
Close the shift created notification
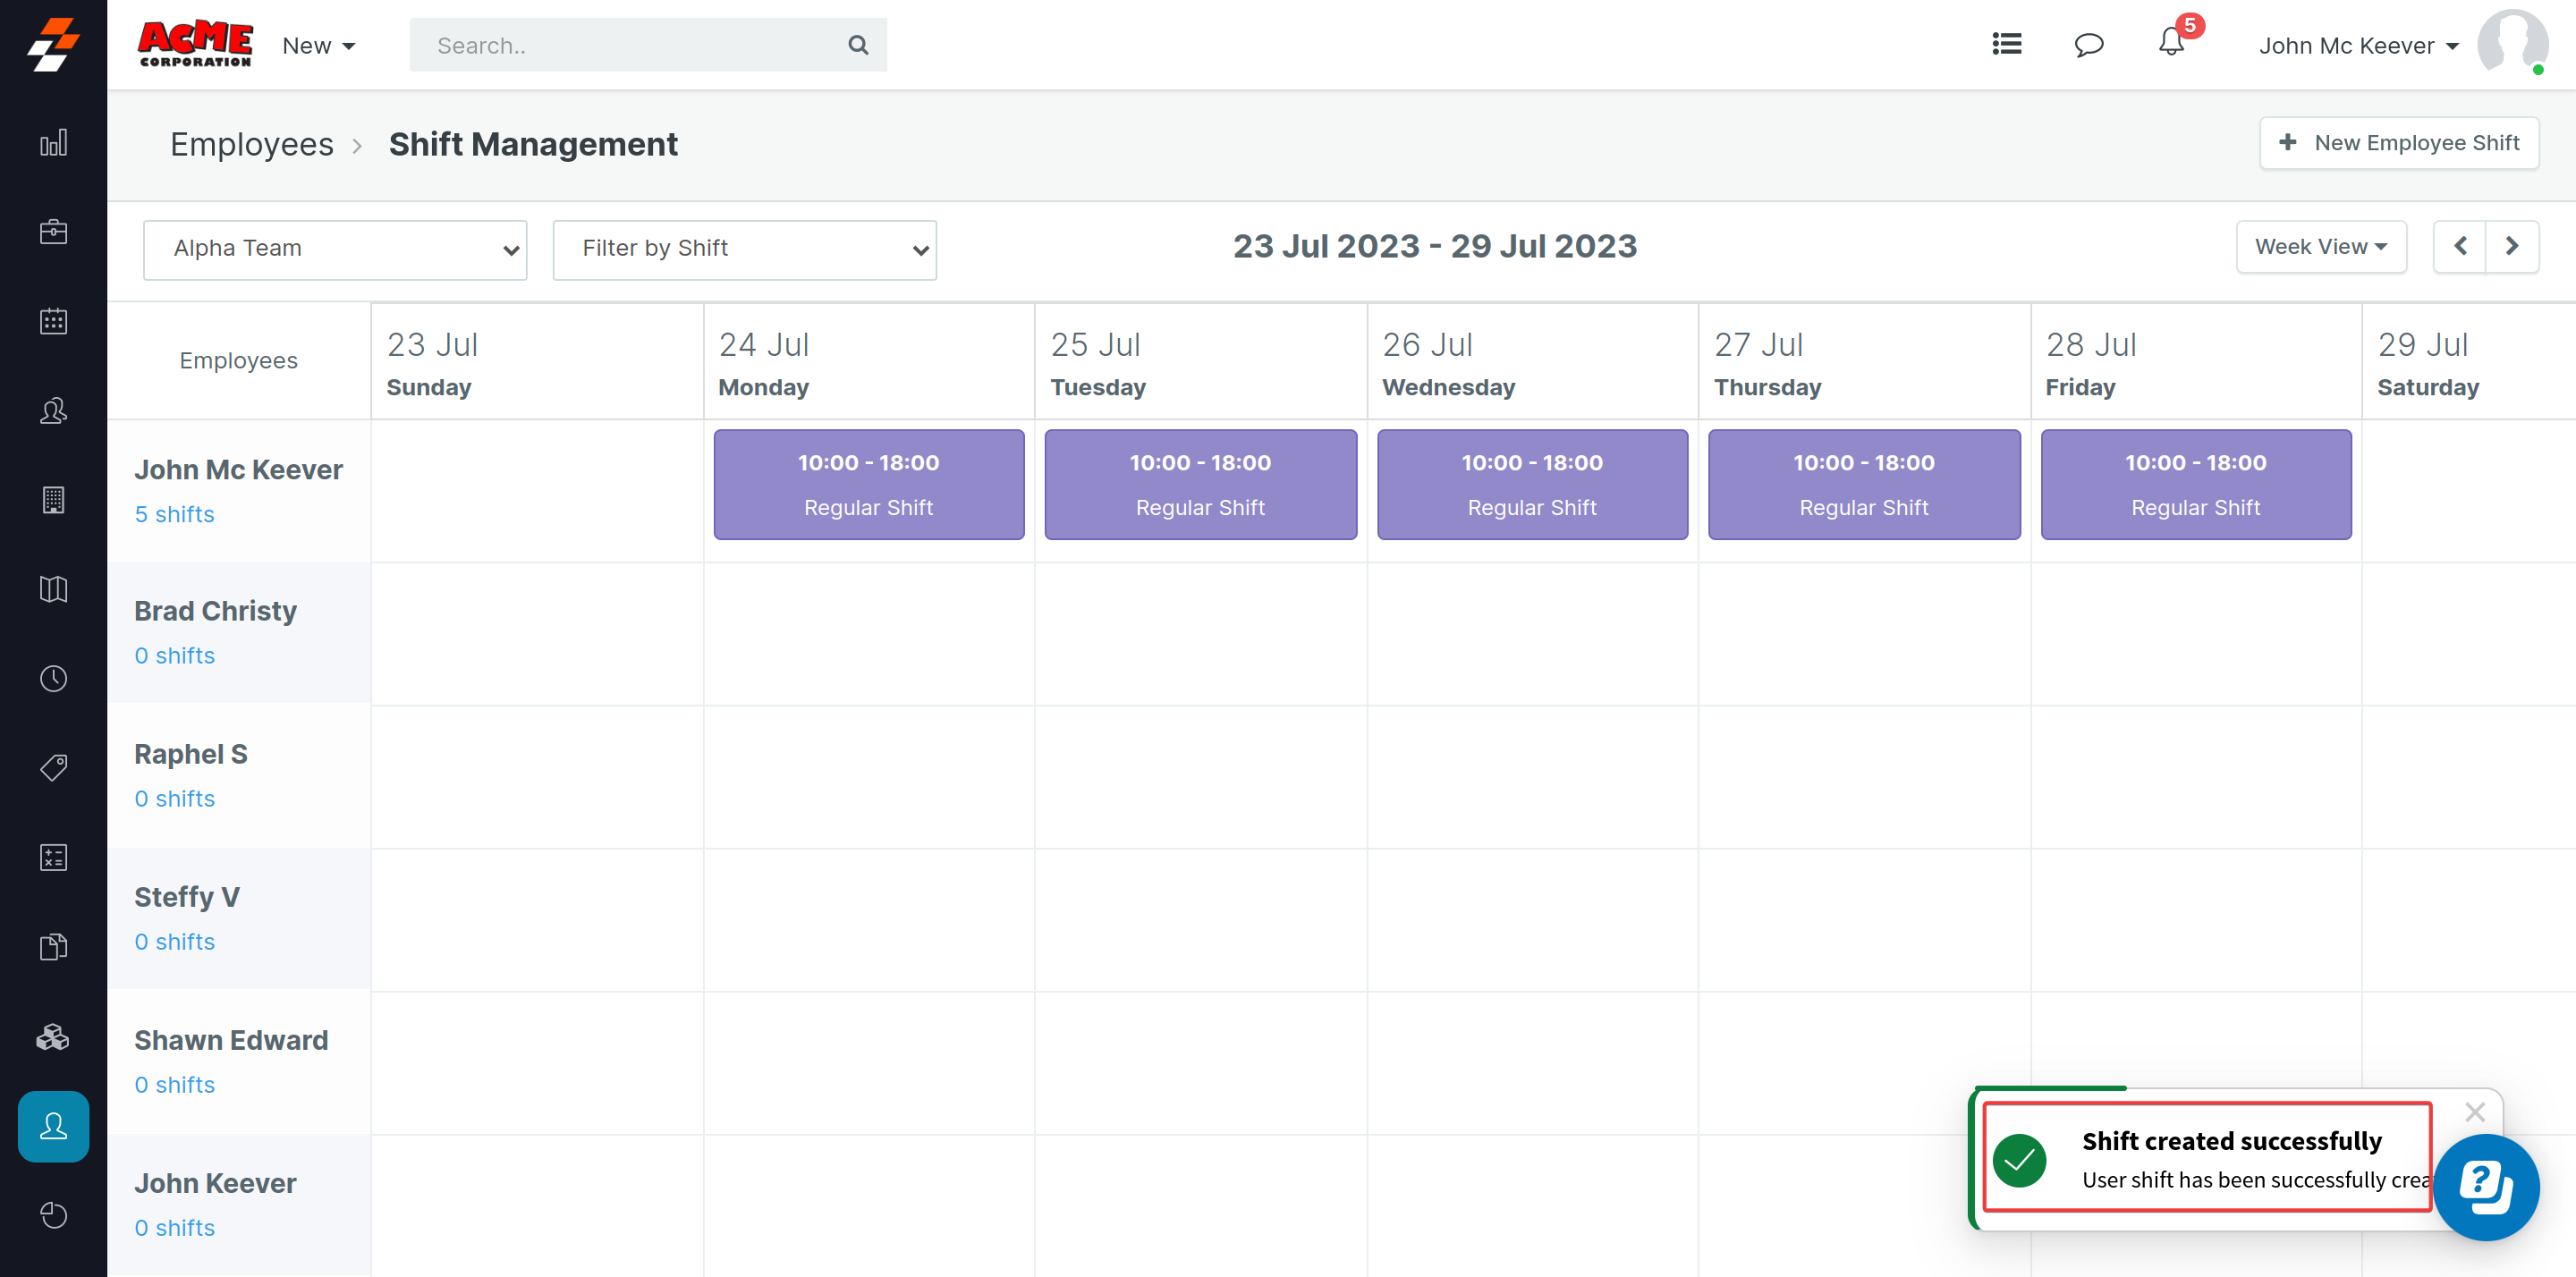point(2474,1112)
